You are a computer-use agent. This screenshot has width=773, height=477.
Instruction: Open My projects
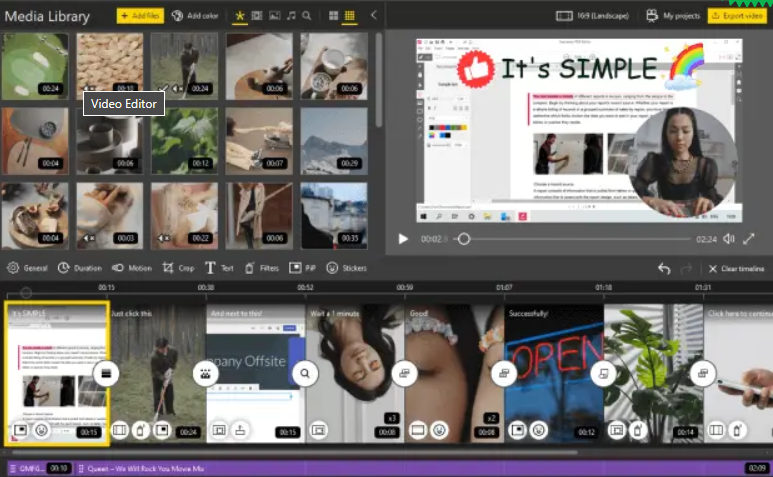673,16
